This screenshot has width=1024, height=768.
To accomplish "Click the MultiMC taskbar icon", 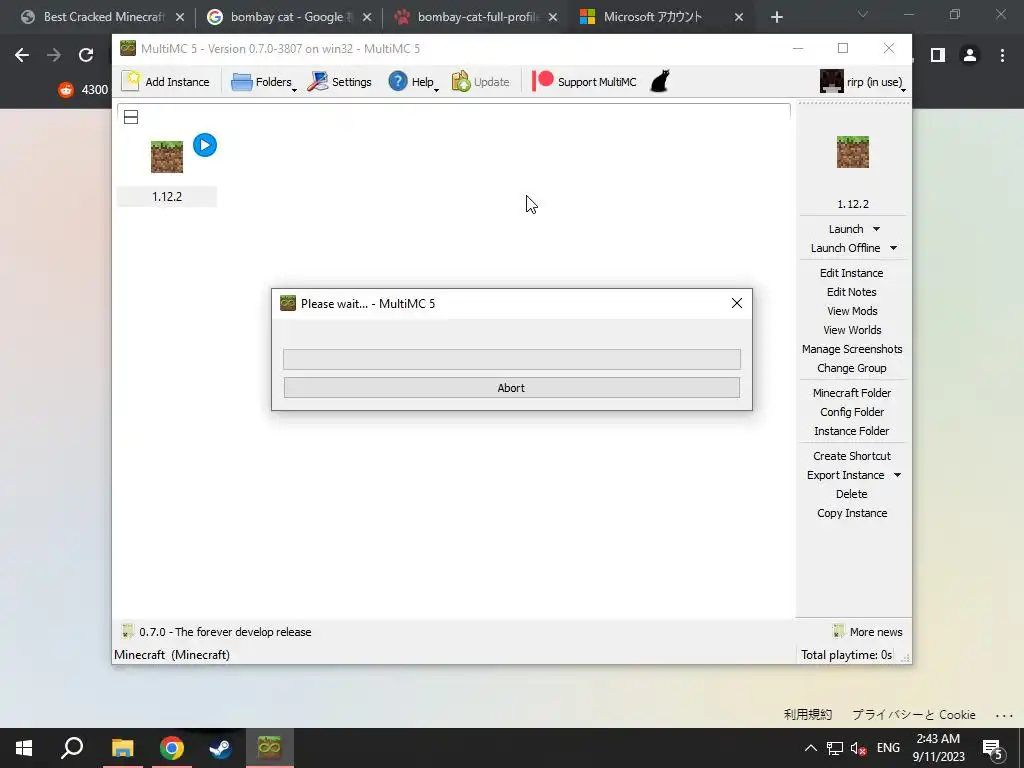I will click(x=269, y=748).
